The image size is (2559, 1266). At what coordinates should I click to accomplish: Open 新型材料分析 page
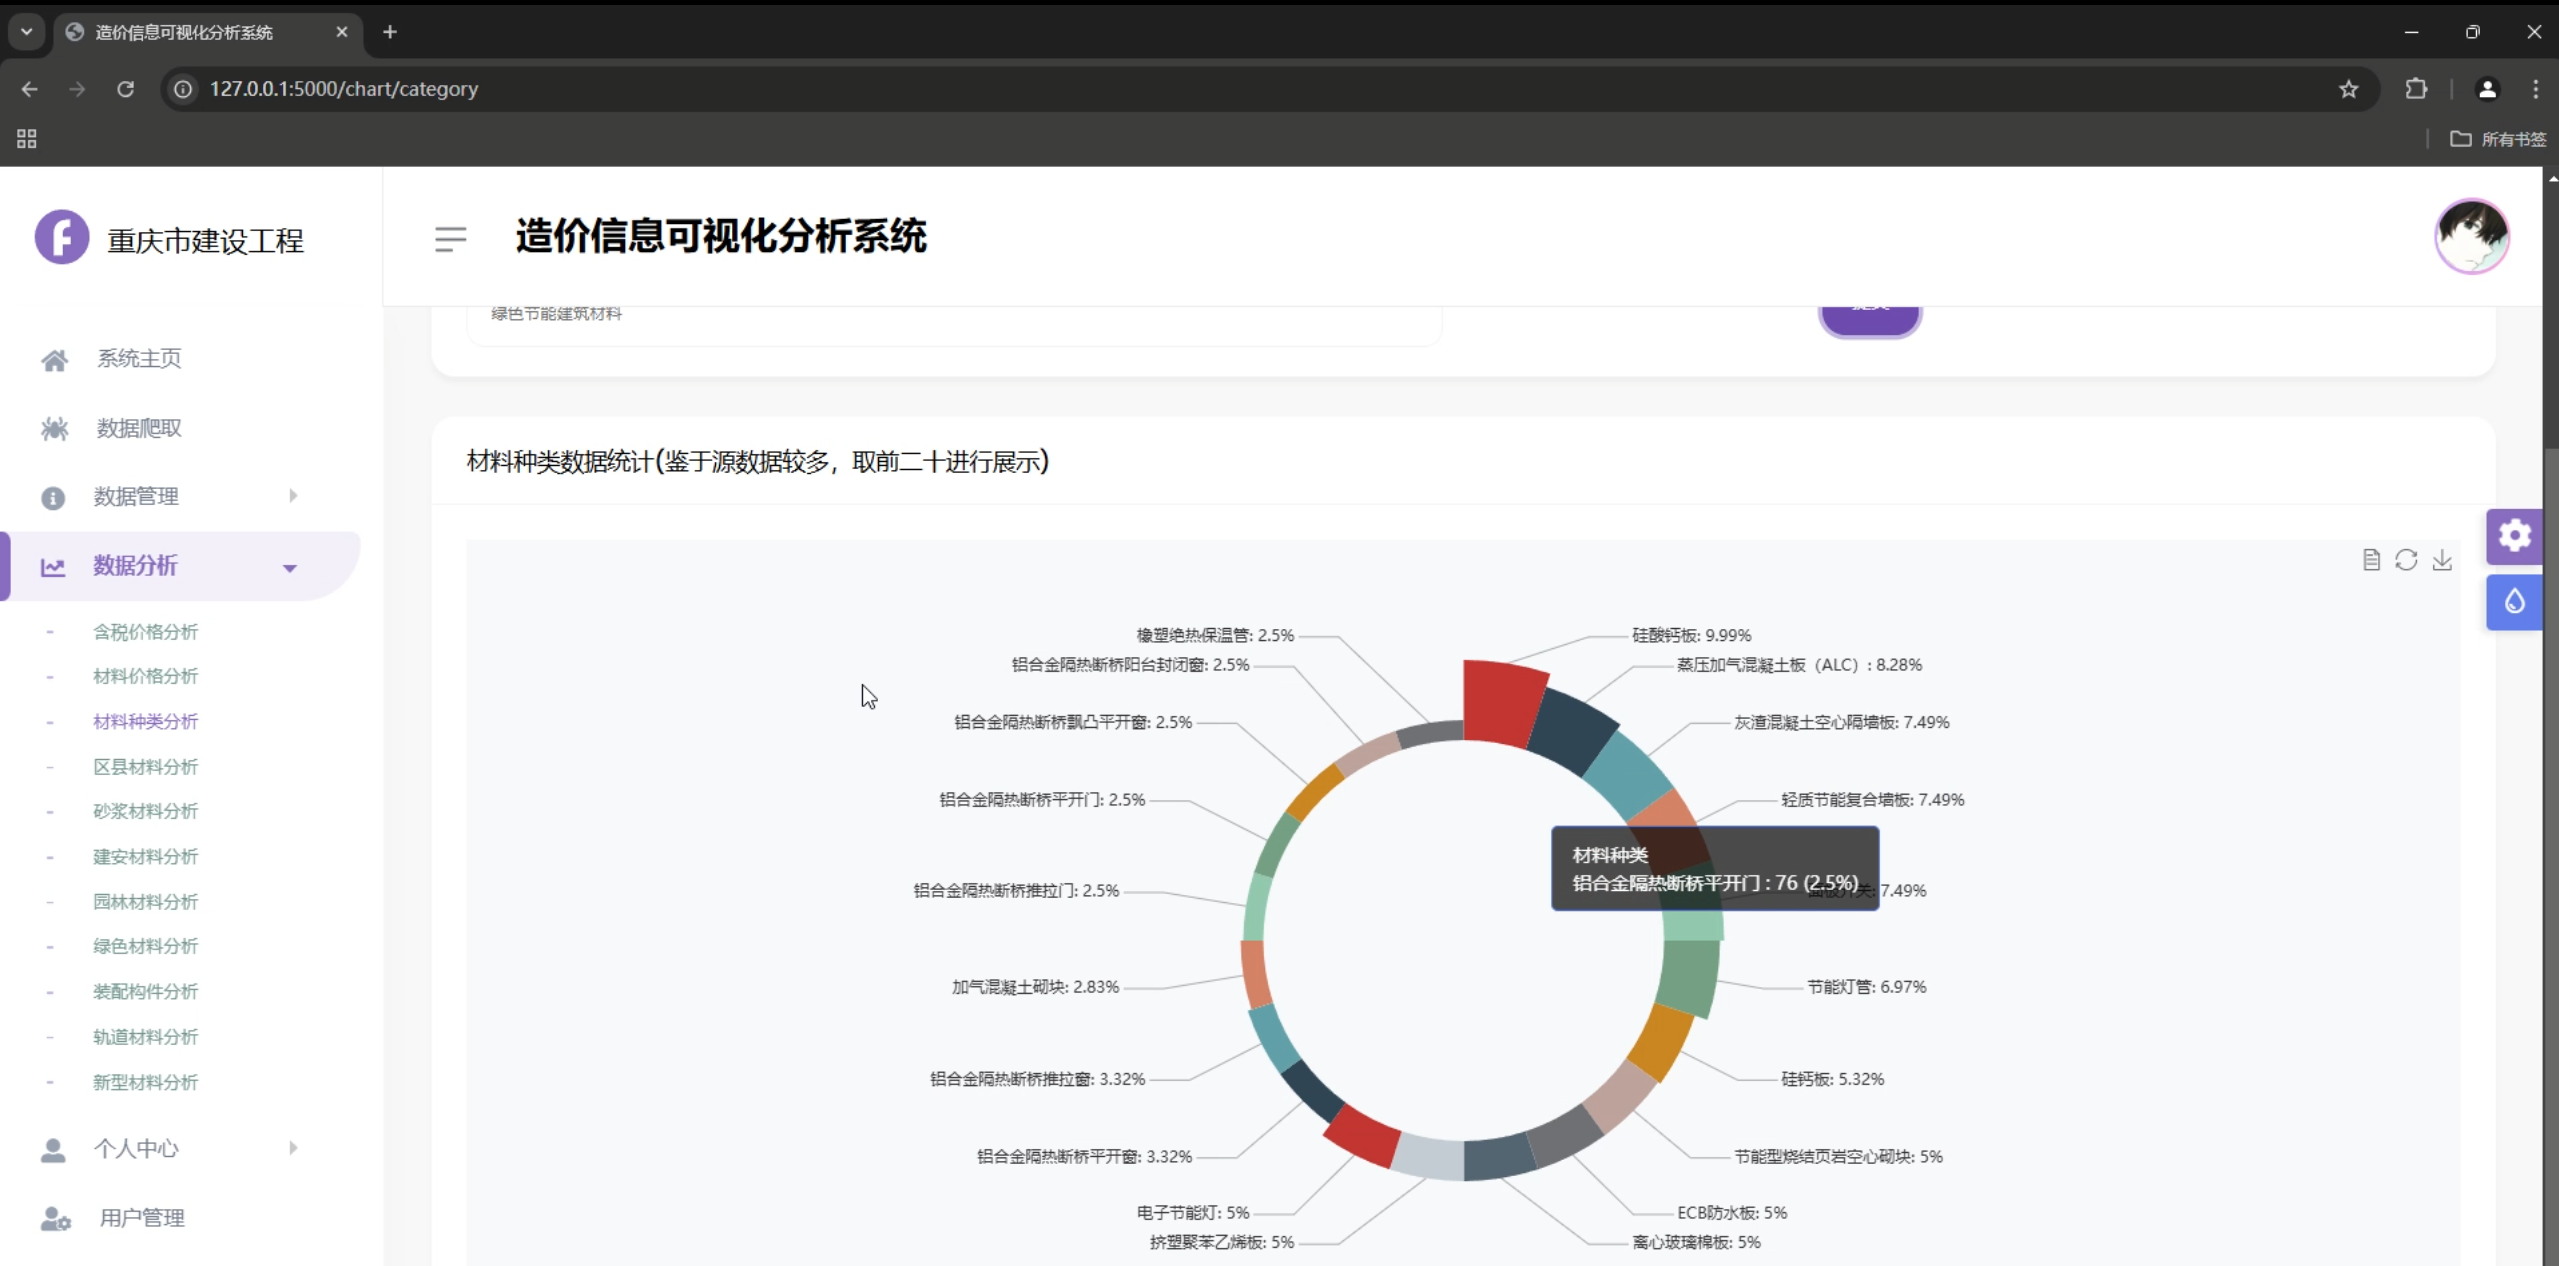click(x=146, y=1083)
